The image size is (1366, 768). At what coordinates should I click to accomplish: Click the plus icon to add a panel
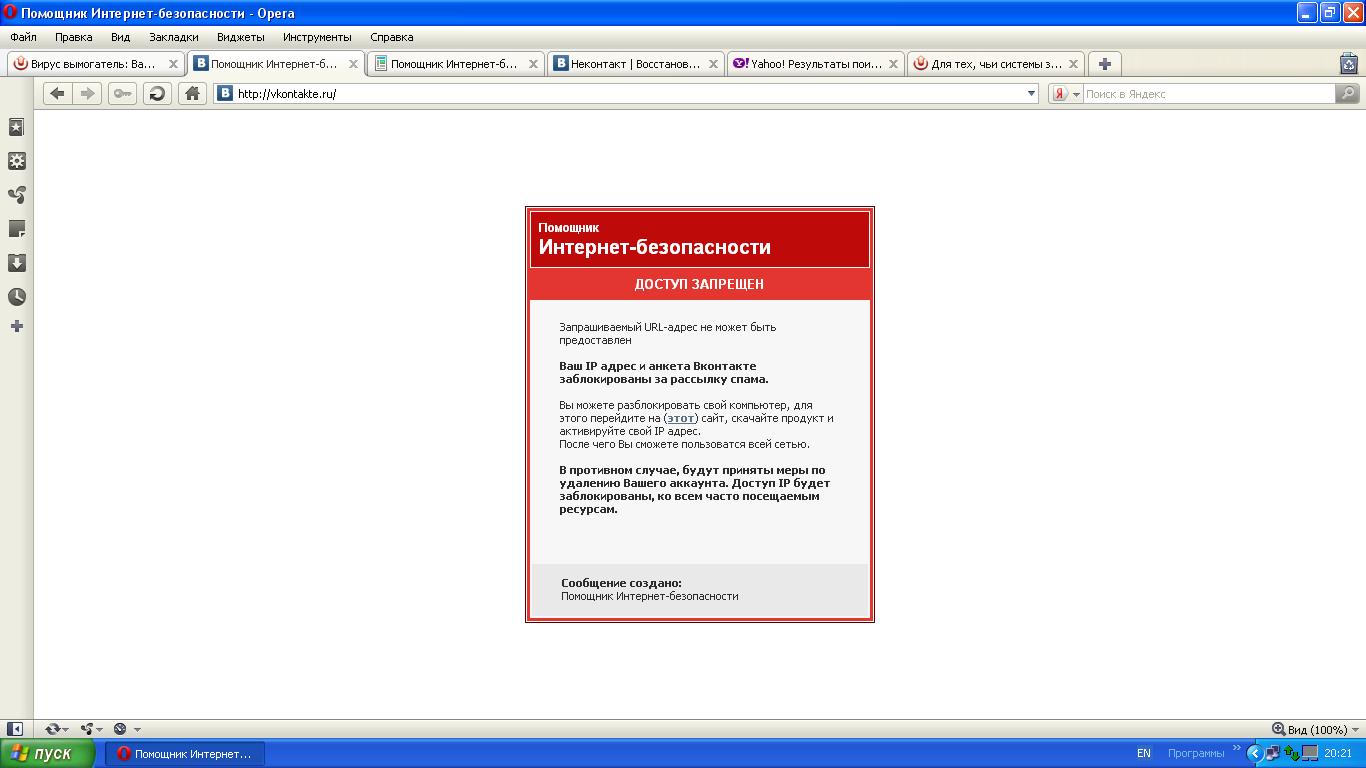point(15,325)
